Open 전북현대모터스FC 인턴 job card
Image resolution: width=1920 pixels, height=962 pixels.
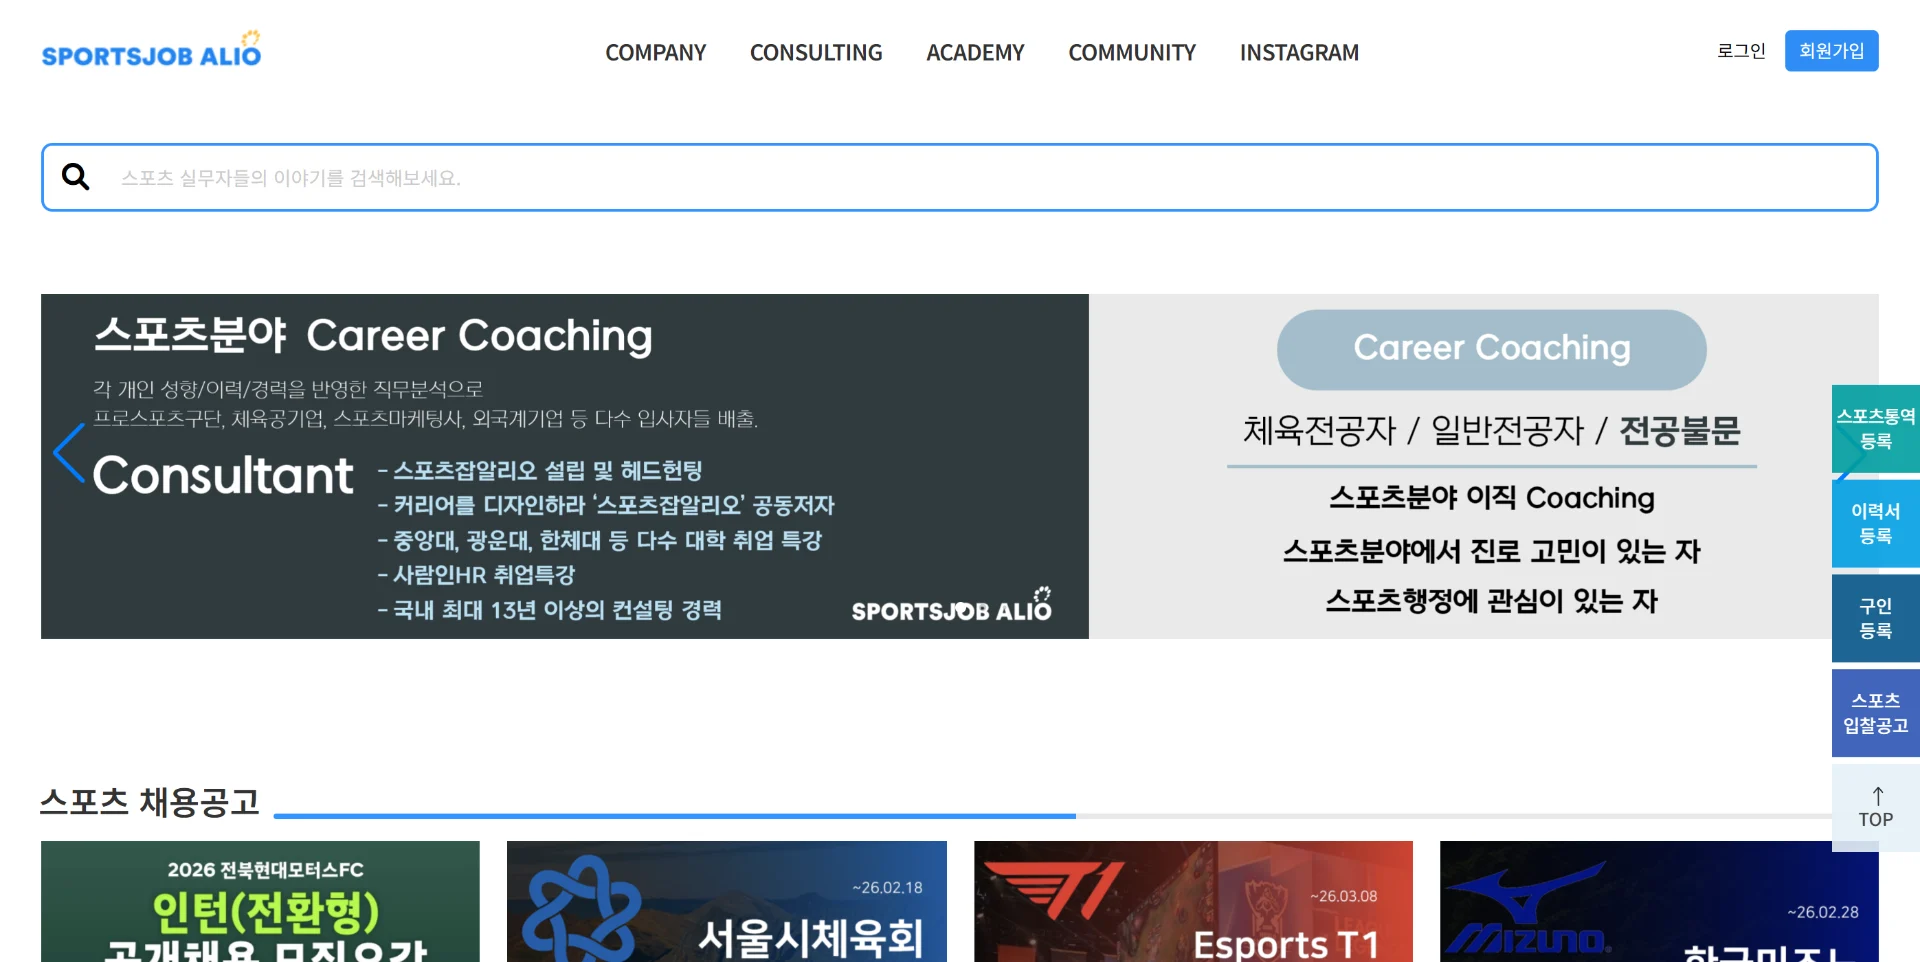(260, 902)
